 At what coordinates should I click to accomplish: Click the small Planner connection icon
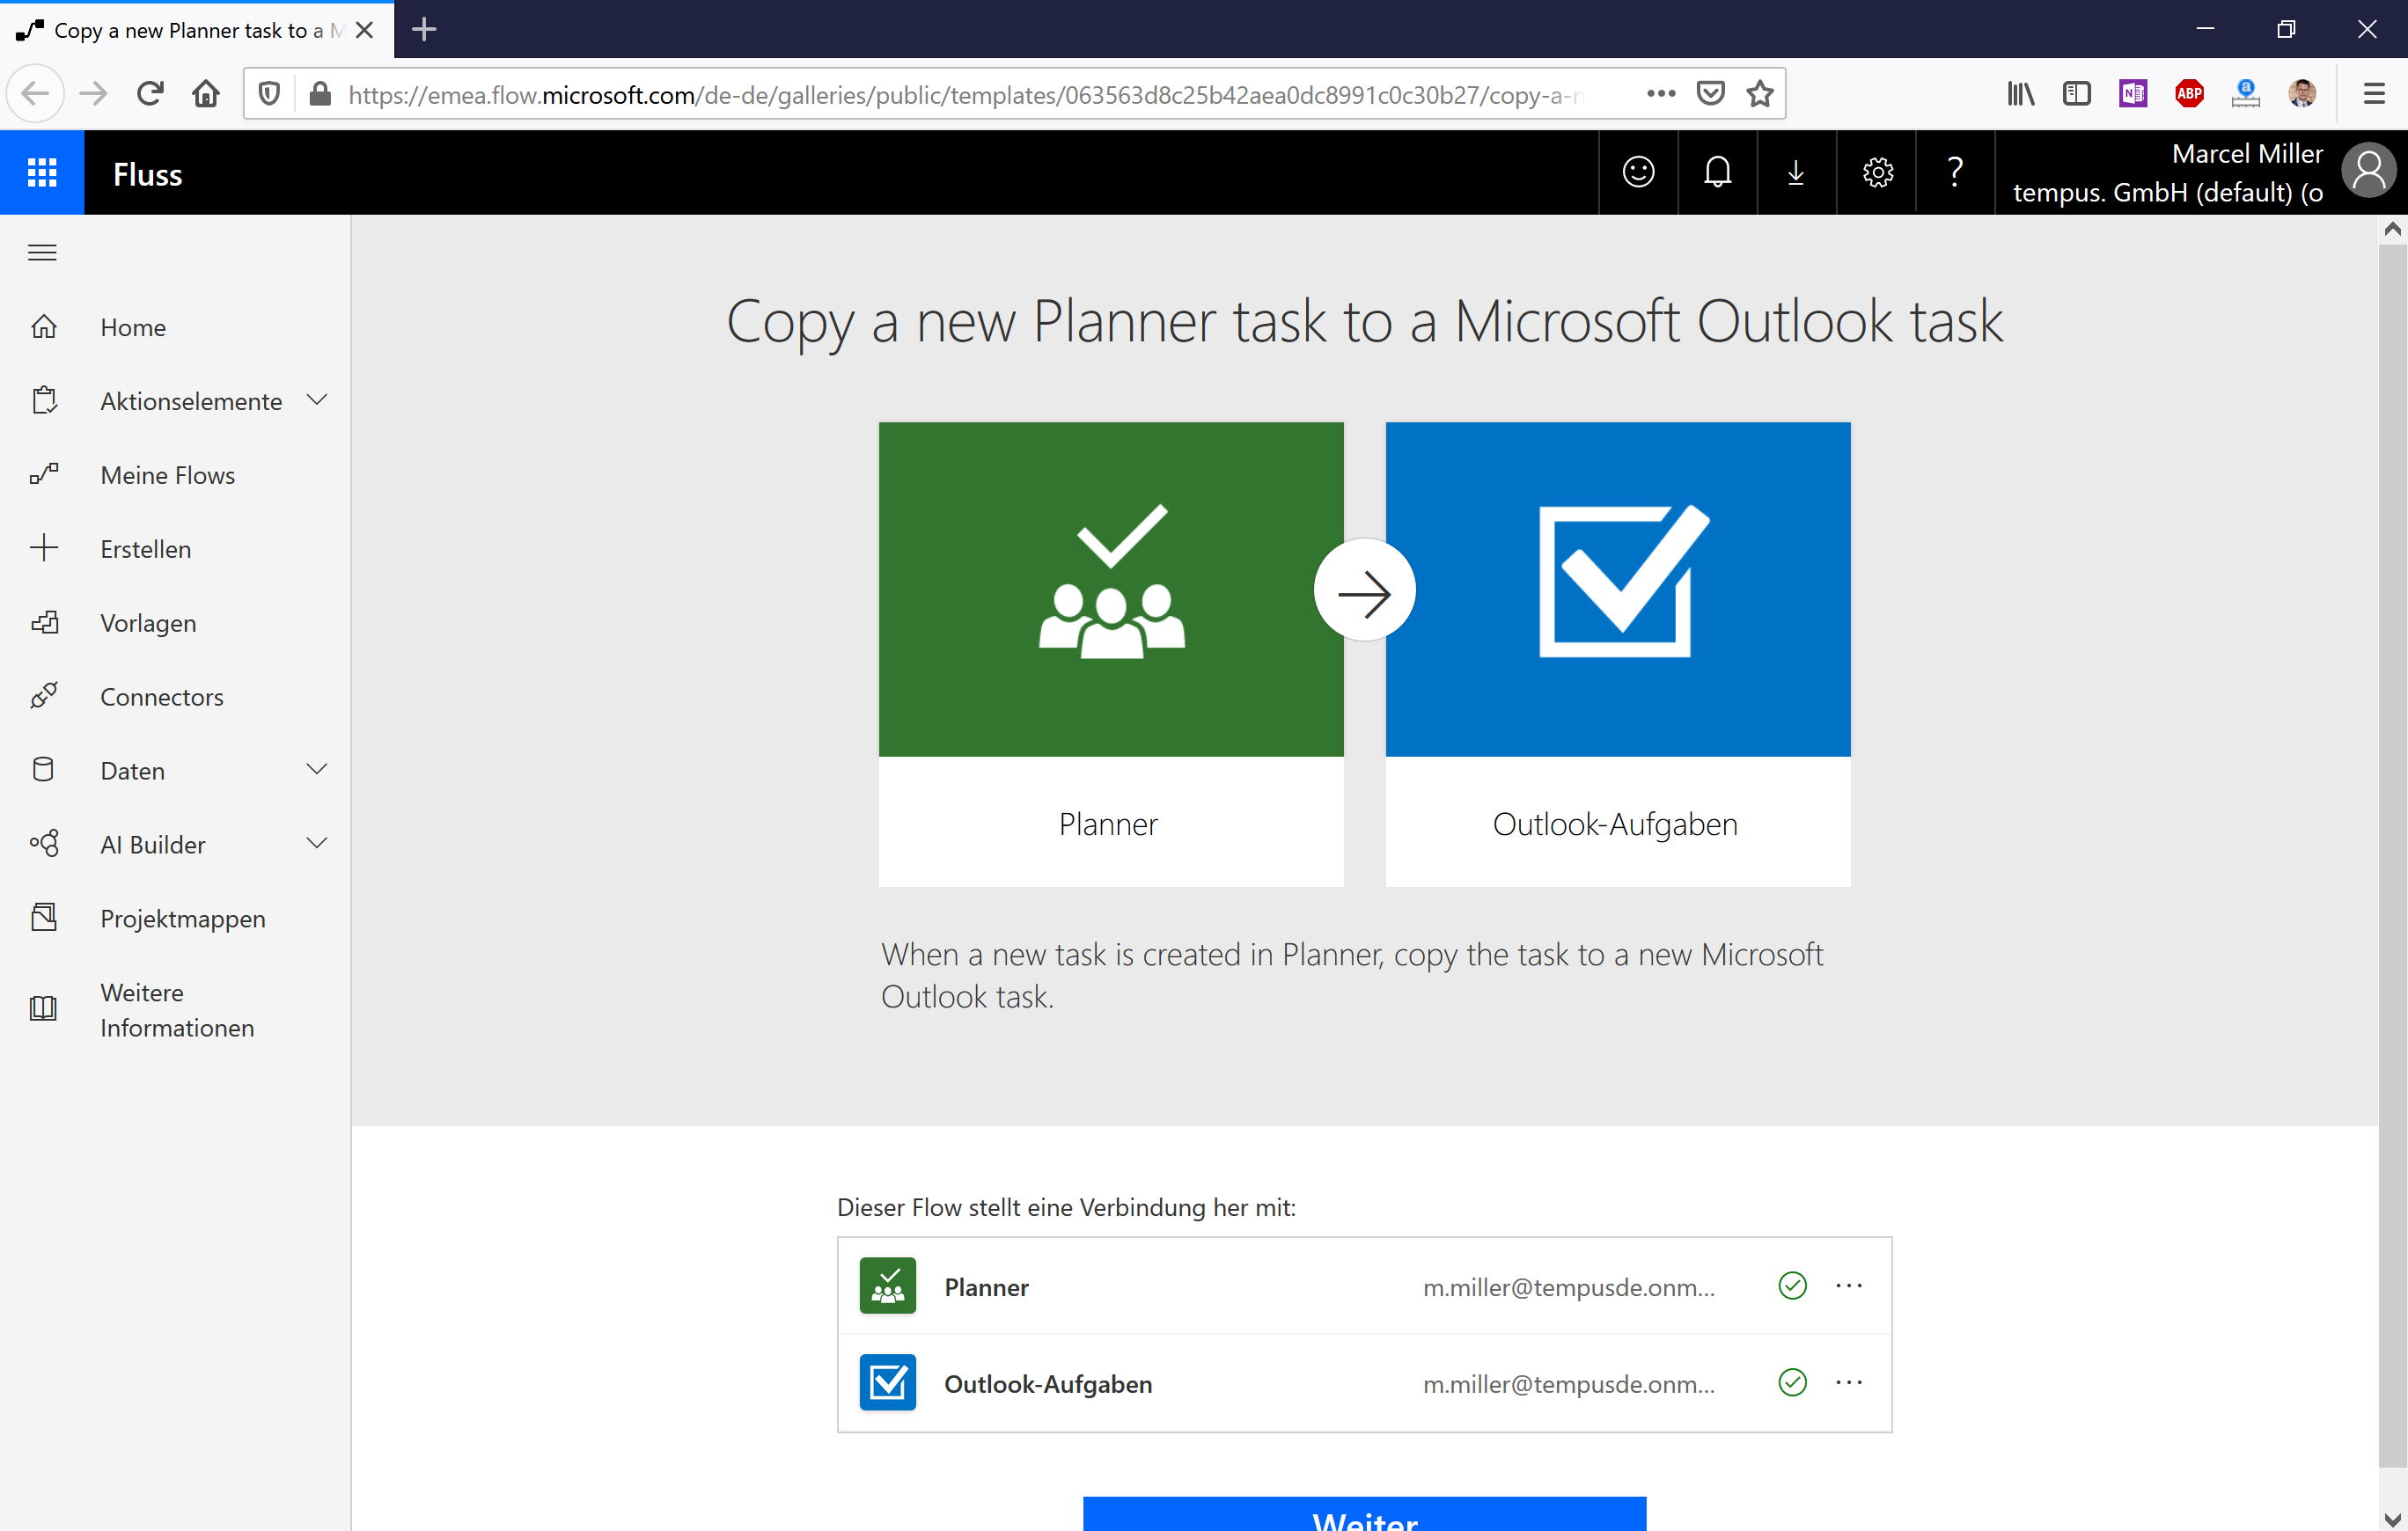click(x=888, y=1286)
